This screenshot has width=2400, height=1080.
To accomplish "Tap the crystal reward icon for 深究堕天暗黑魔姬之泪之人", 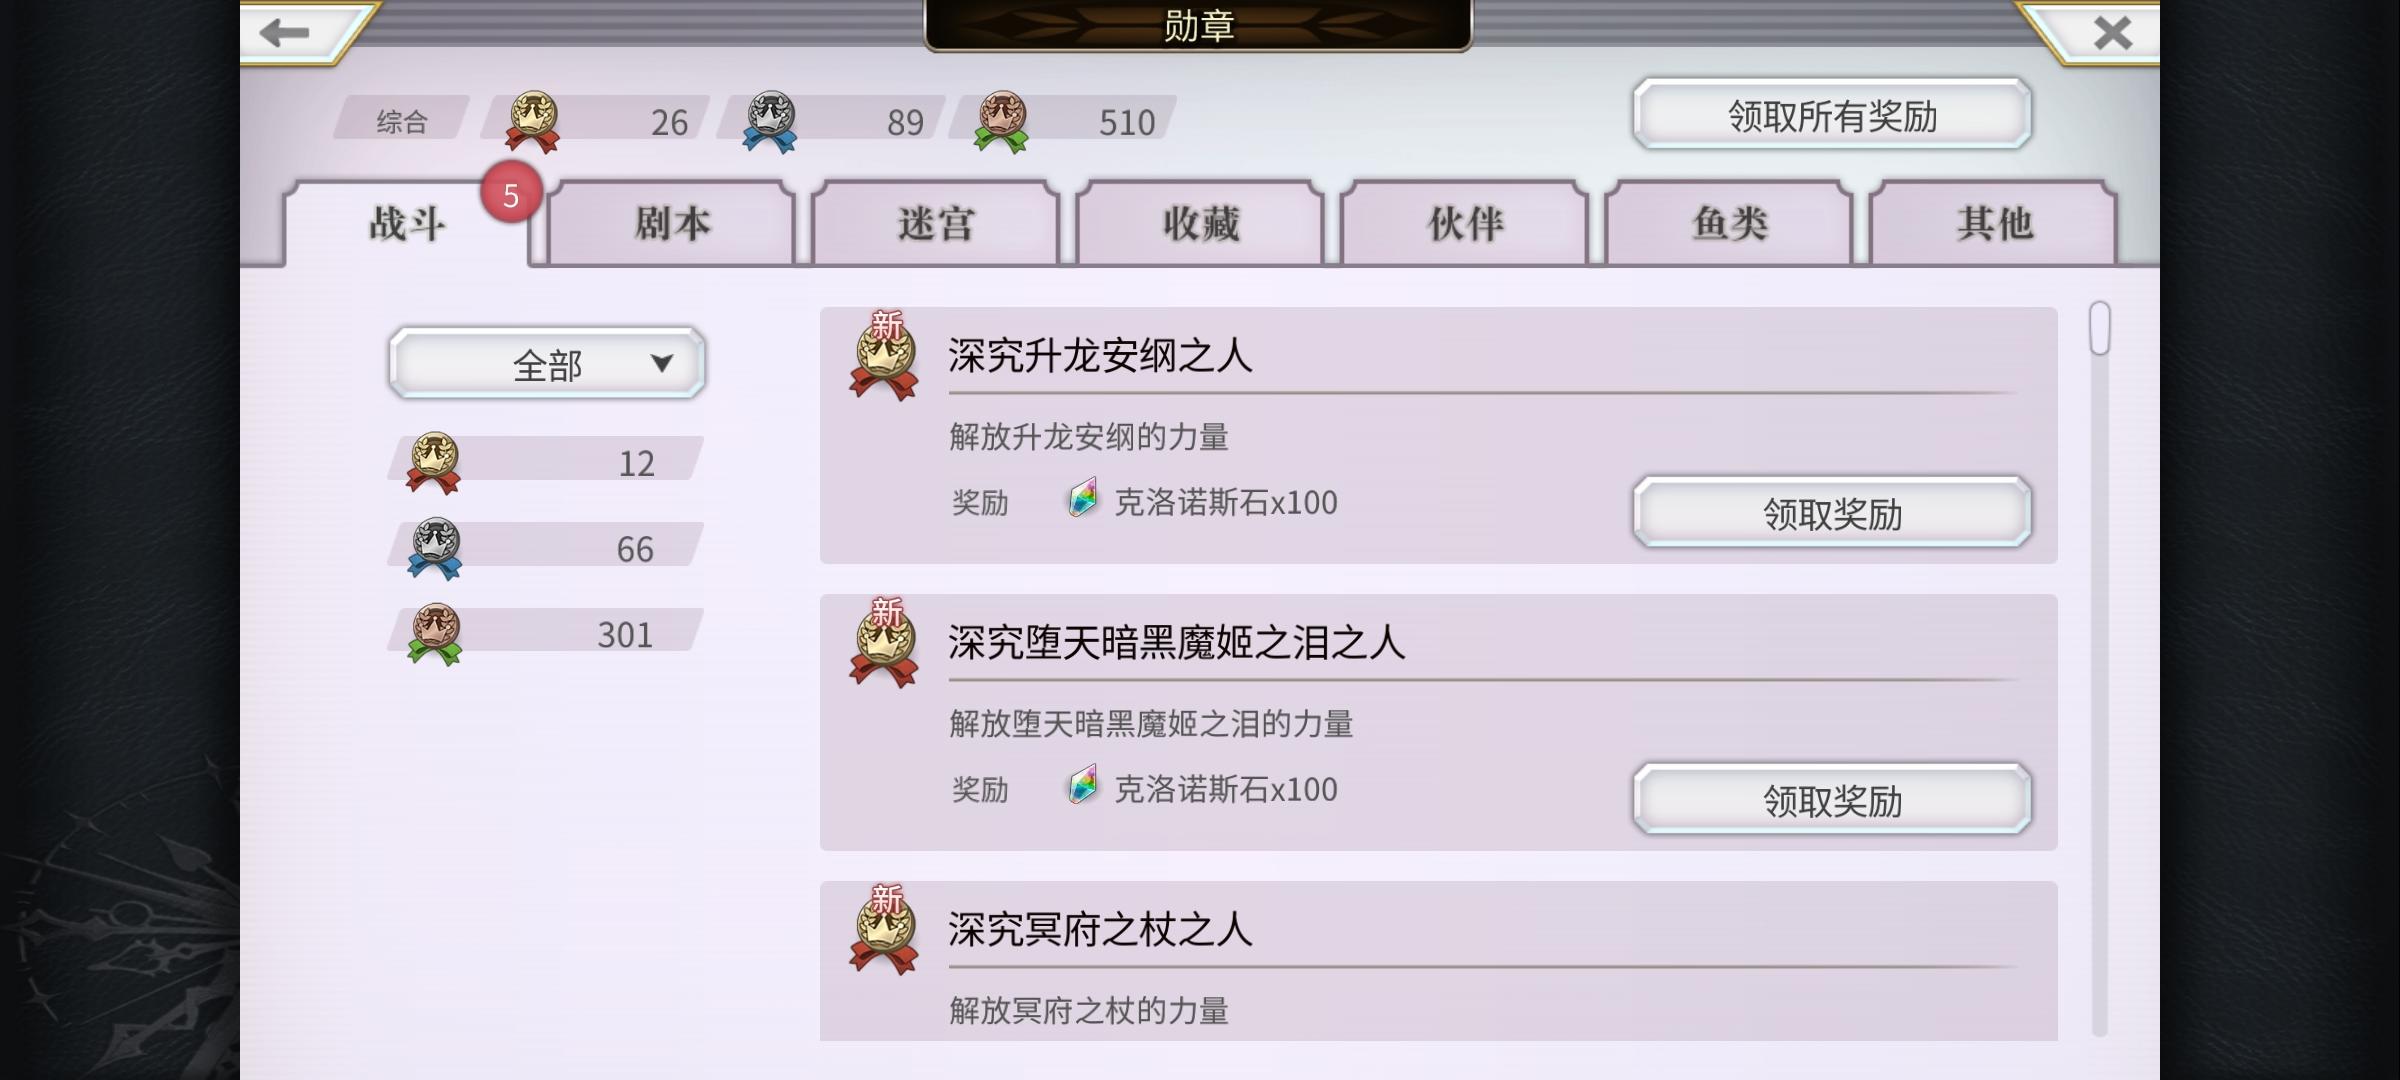I will tap(1083, 786).
